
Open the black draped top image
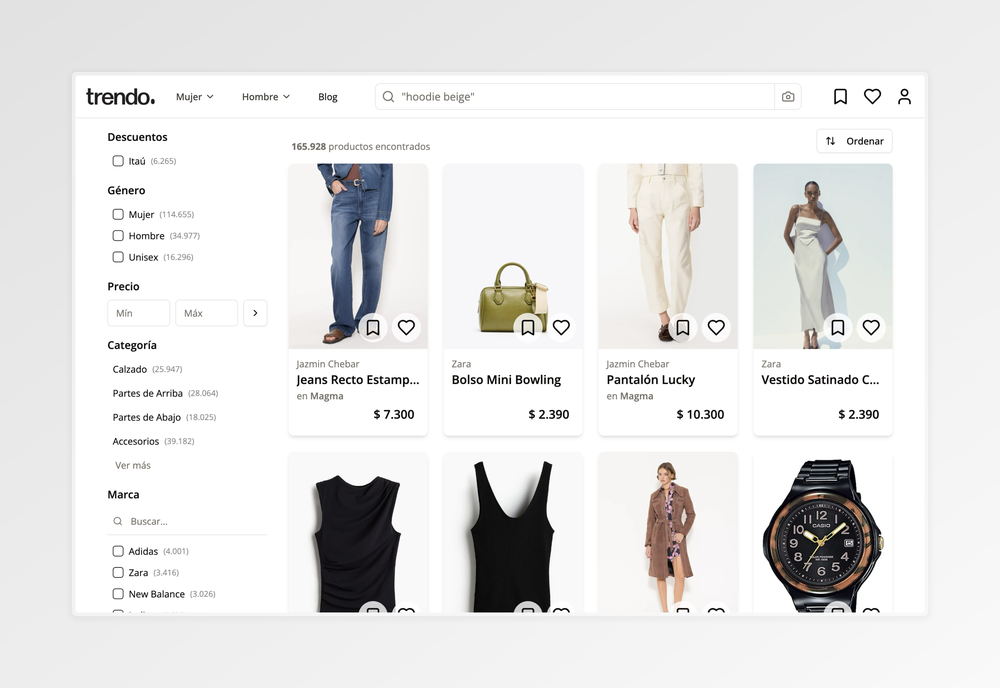tap(358, 532)
